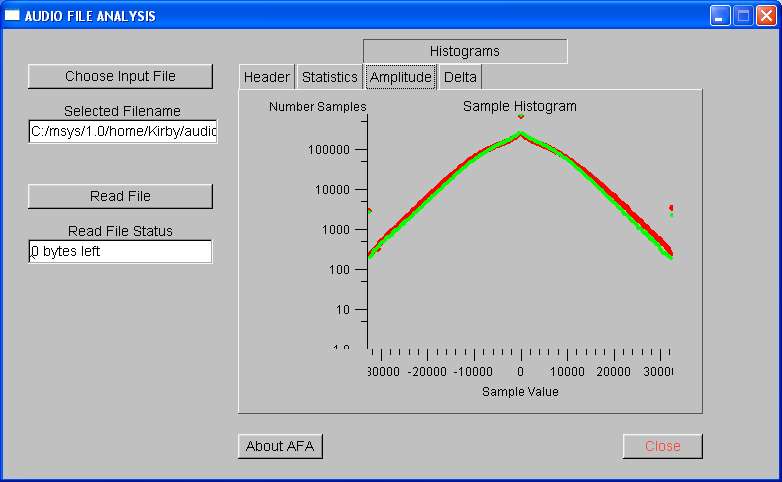
Task: Maximize the Audio File Analysis window
Action: 743,16
